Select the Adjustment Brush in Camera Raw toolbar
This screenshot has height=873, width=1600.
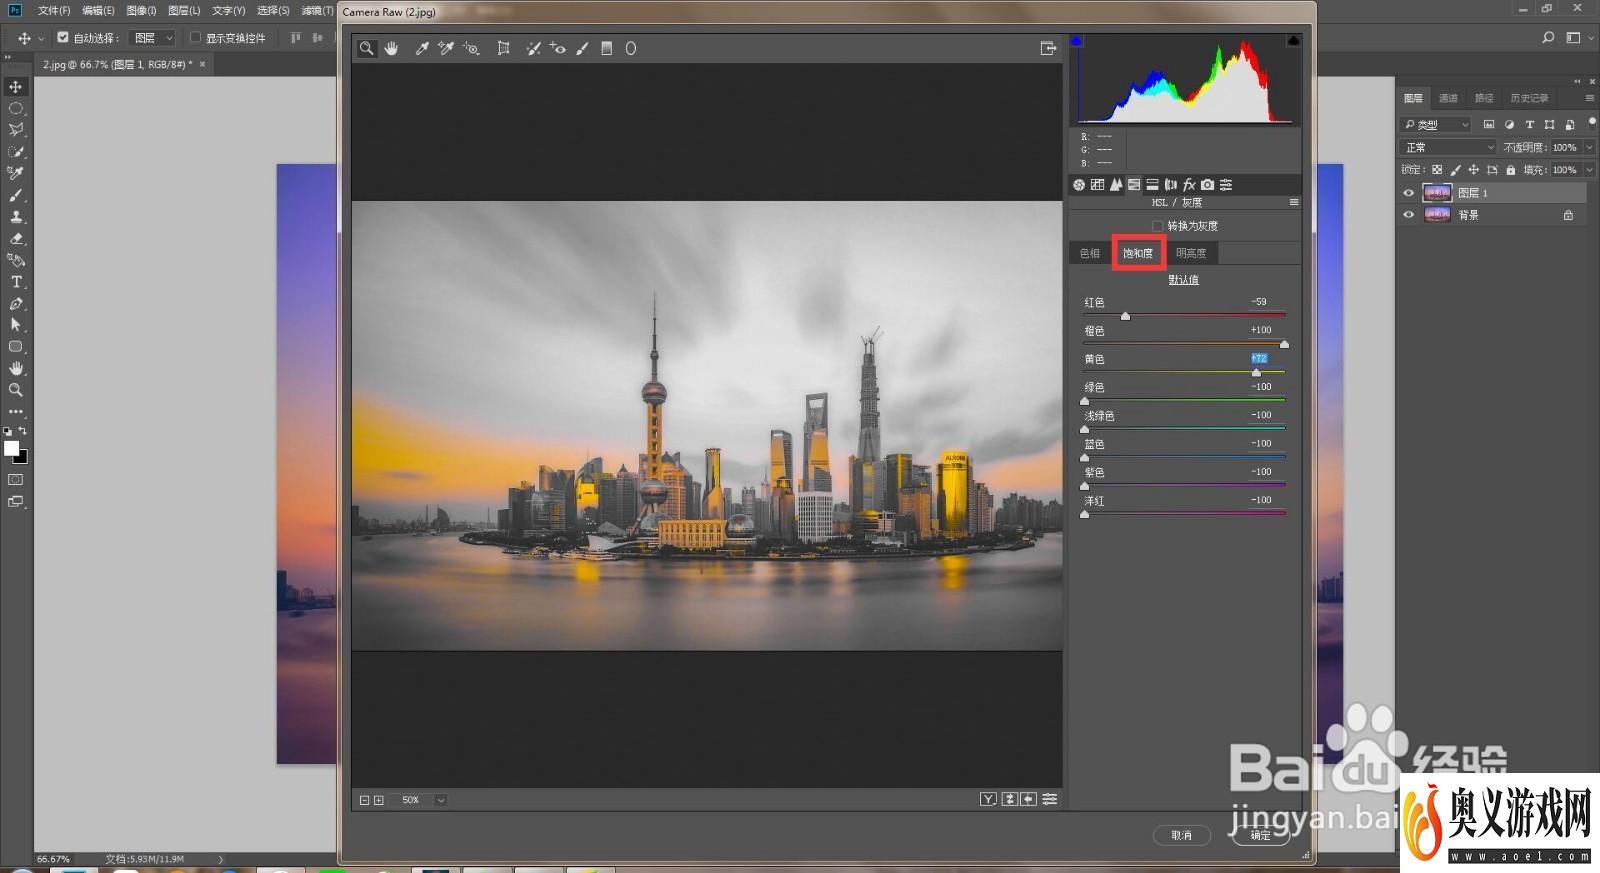point(582,48)
